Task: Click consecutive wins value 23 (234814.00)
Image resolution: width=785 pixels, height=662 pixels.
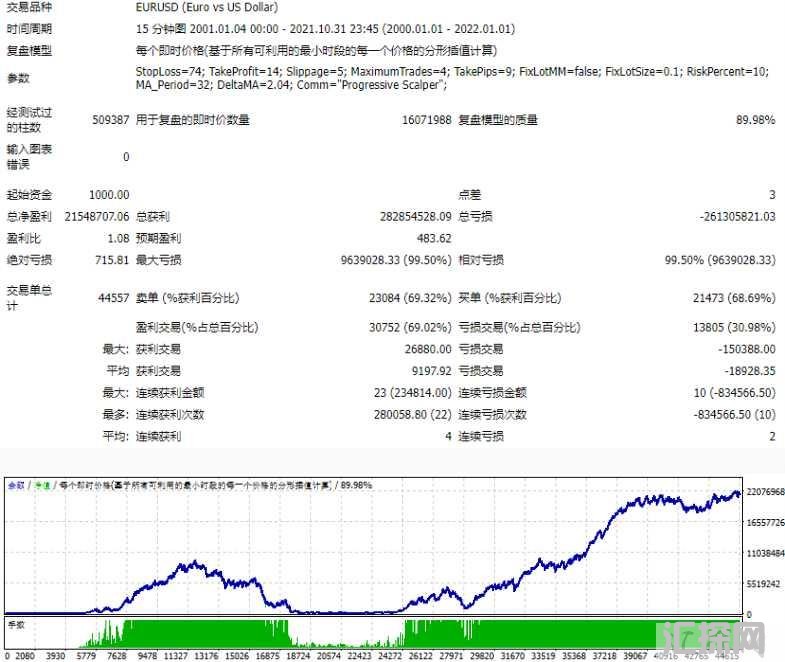Action: [x=413, y=393]
